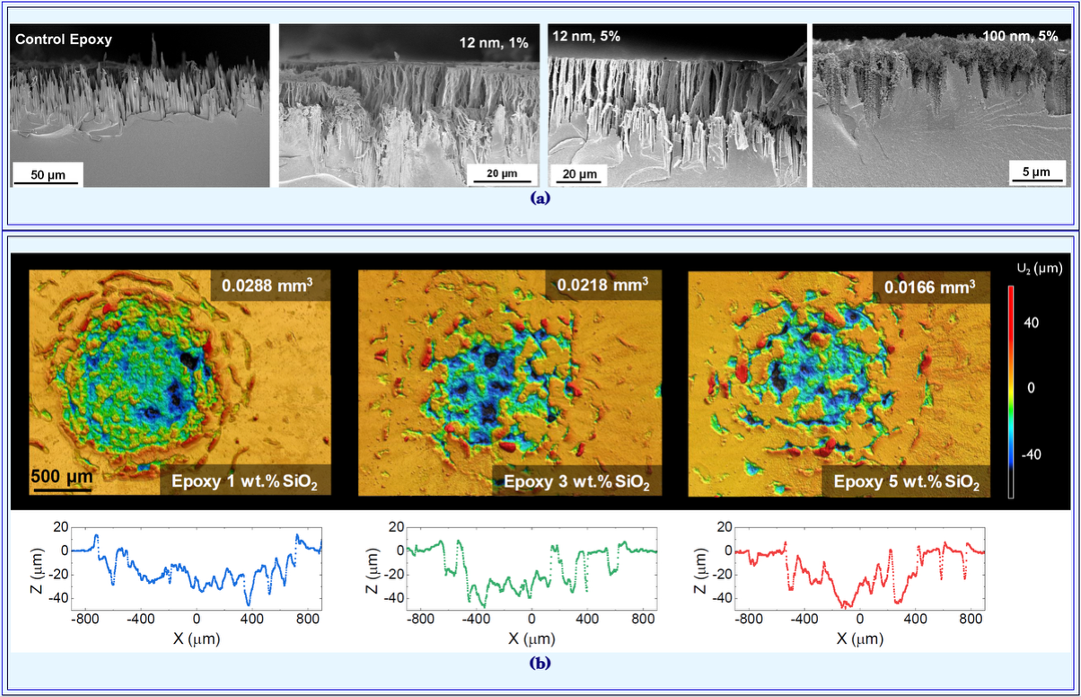Click the Epoxy 5 wt.% SiO2 caption
The image size is (1081, 697).
point(905,483)
